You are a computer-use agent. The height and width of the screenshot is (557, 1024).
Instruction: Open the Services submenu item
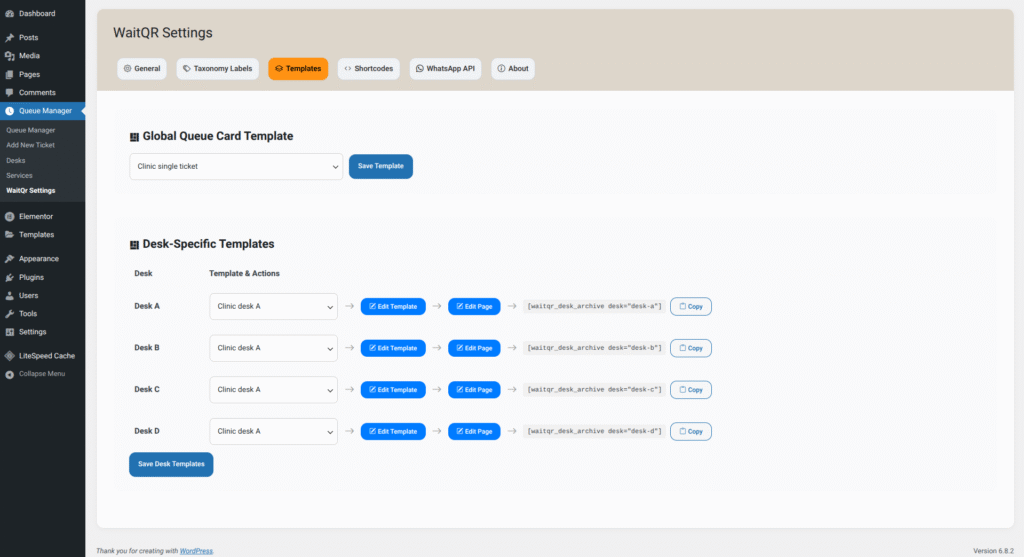coord(19,176)
